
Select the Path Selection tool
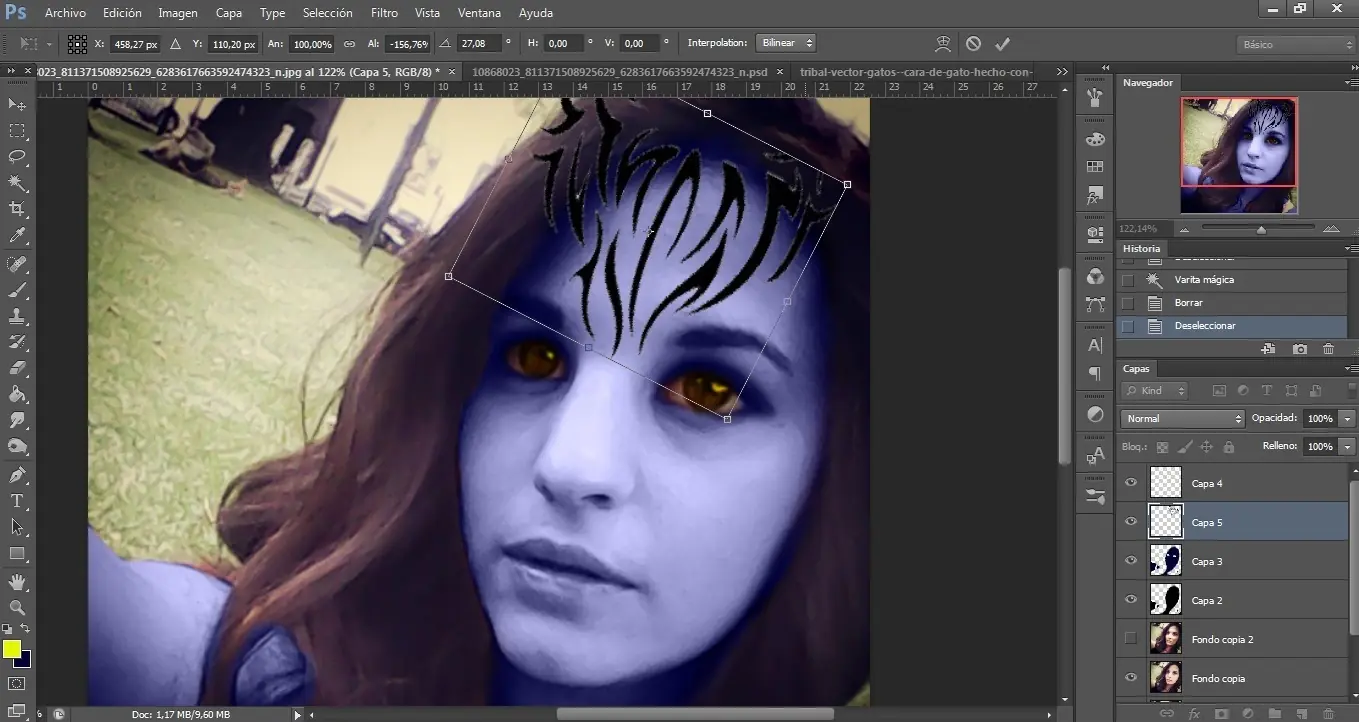pyautogui.click(x=17, y=526)
